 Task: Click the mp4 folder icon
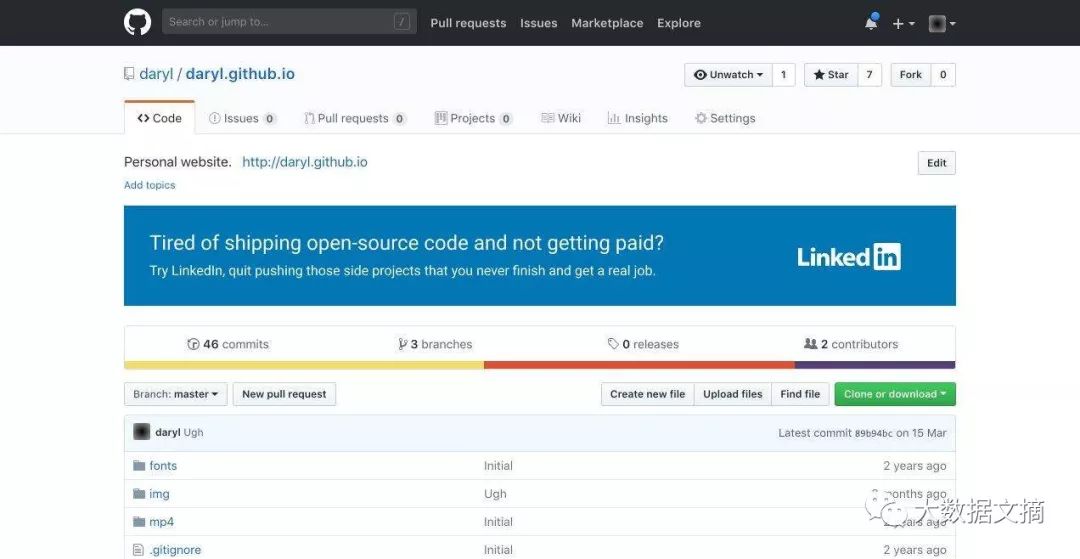[139, 522]
